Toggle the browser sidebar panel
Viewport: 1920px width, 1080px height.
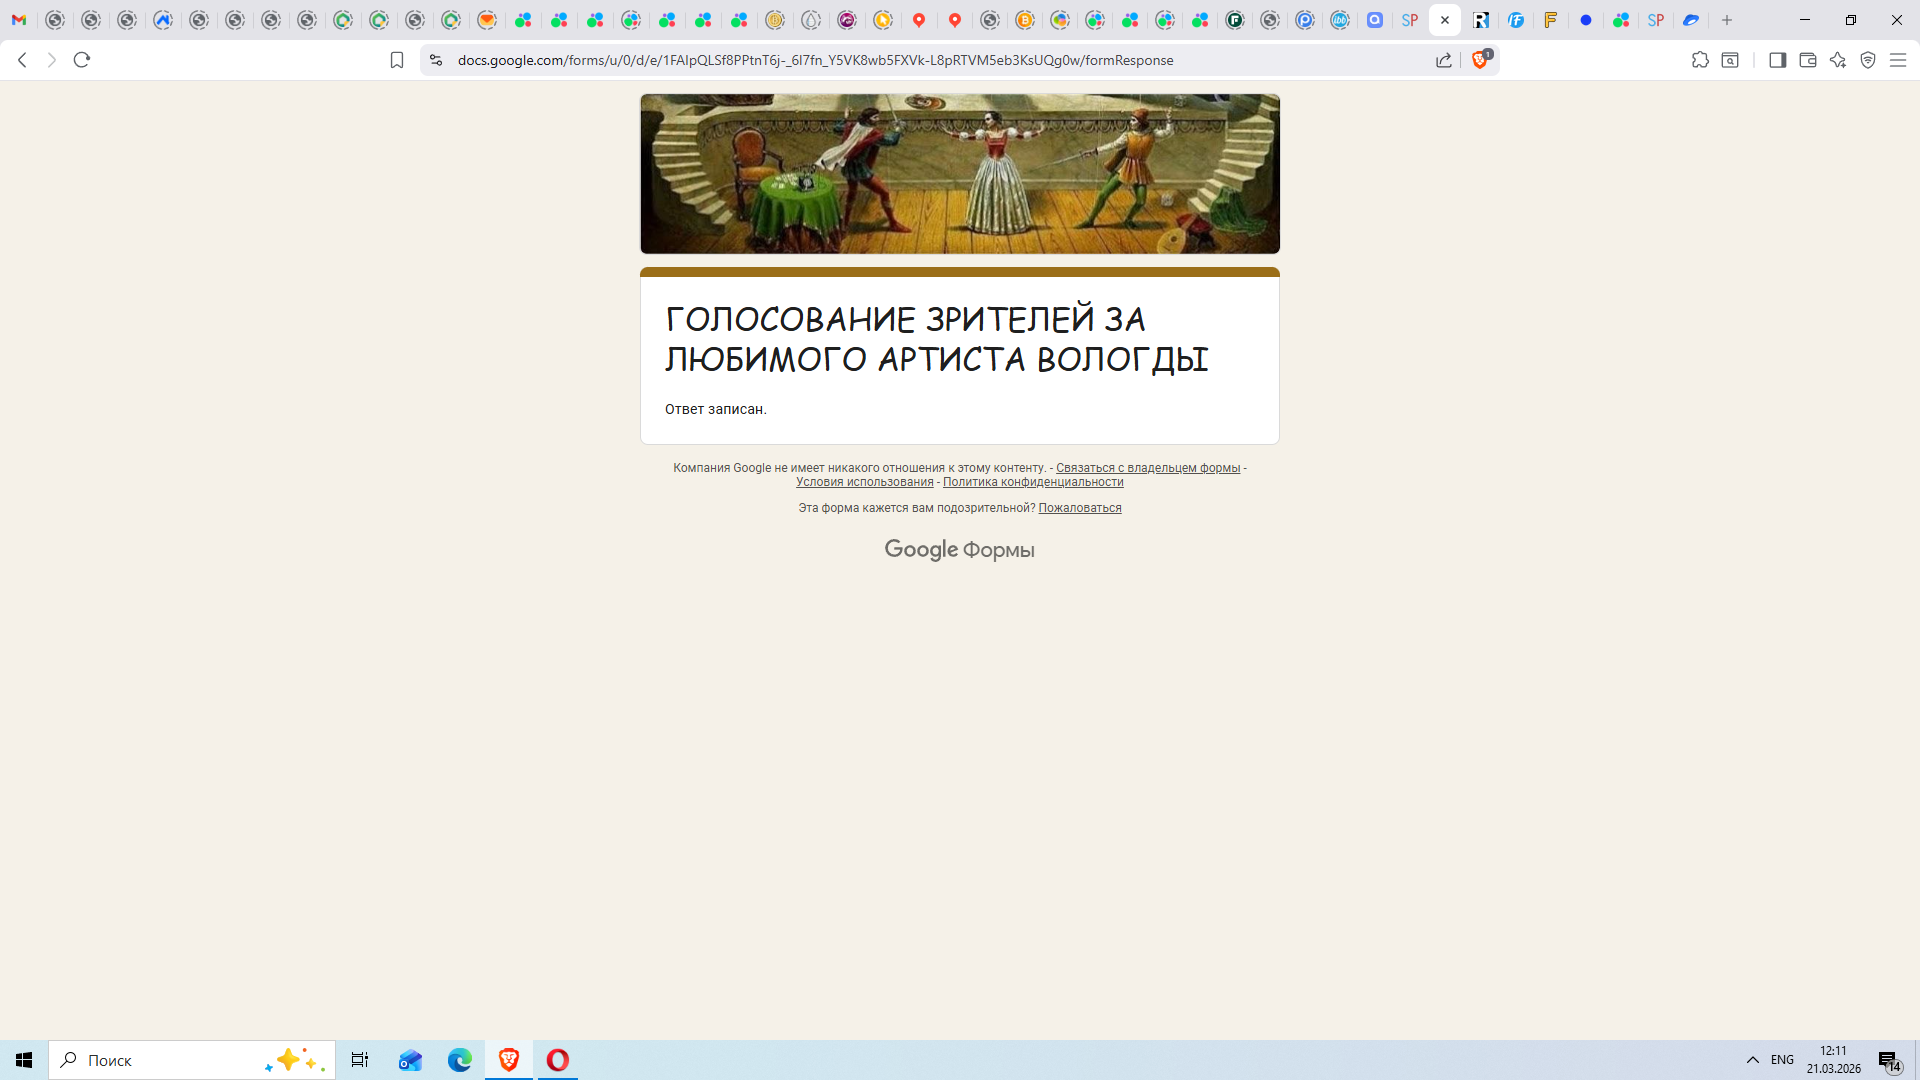[x=1777, y=60]
